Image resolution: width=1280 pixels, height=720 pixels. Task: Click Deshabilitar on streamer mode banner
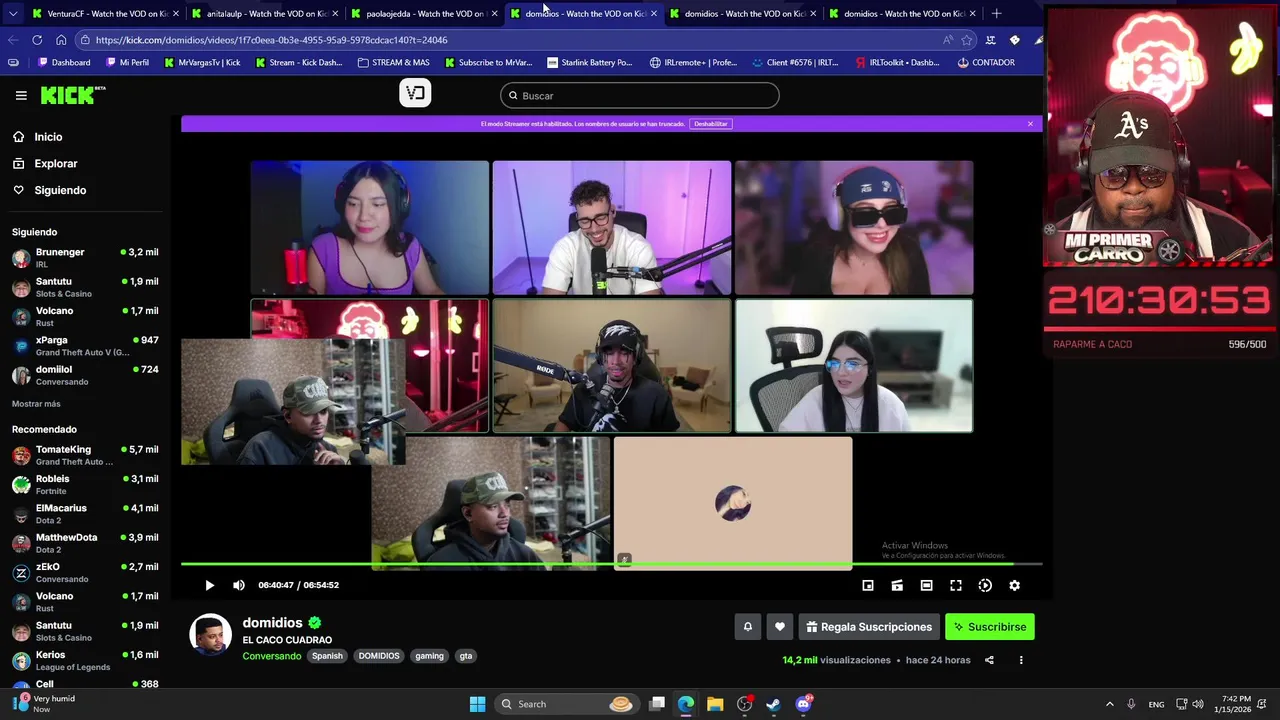[711, 124]
